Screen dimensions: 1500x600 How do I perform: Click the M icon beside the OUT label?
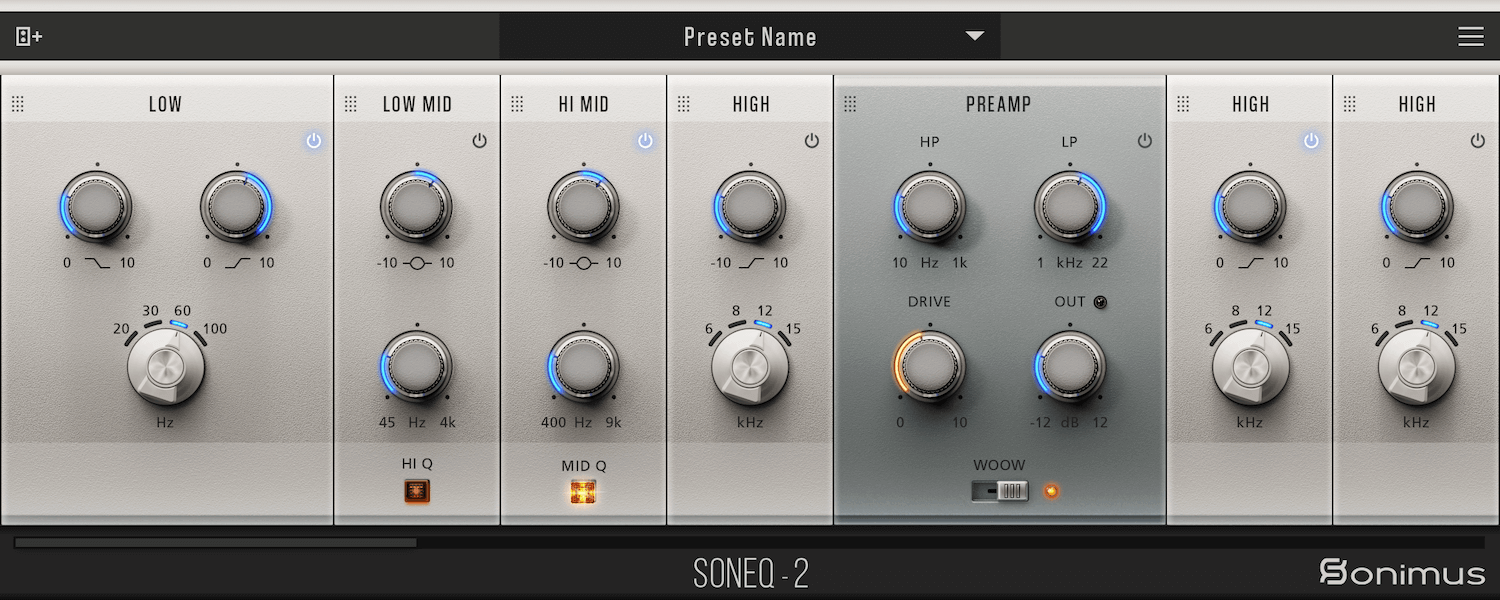point(1098,301)
